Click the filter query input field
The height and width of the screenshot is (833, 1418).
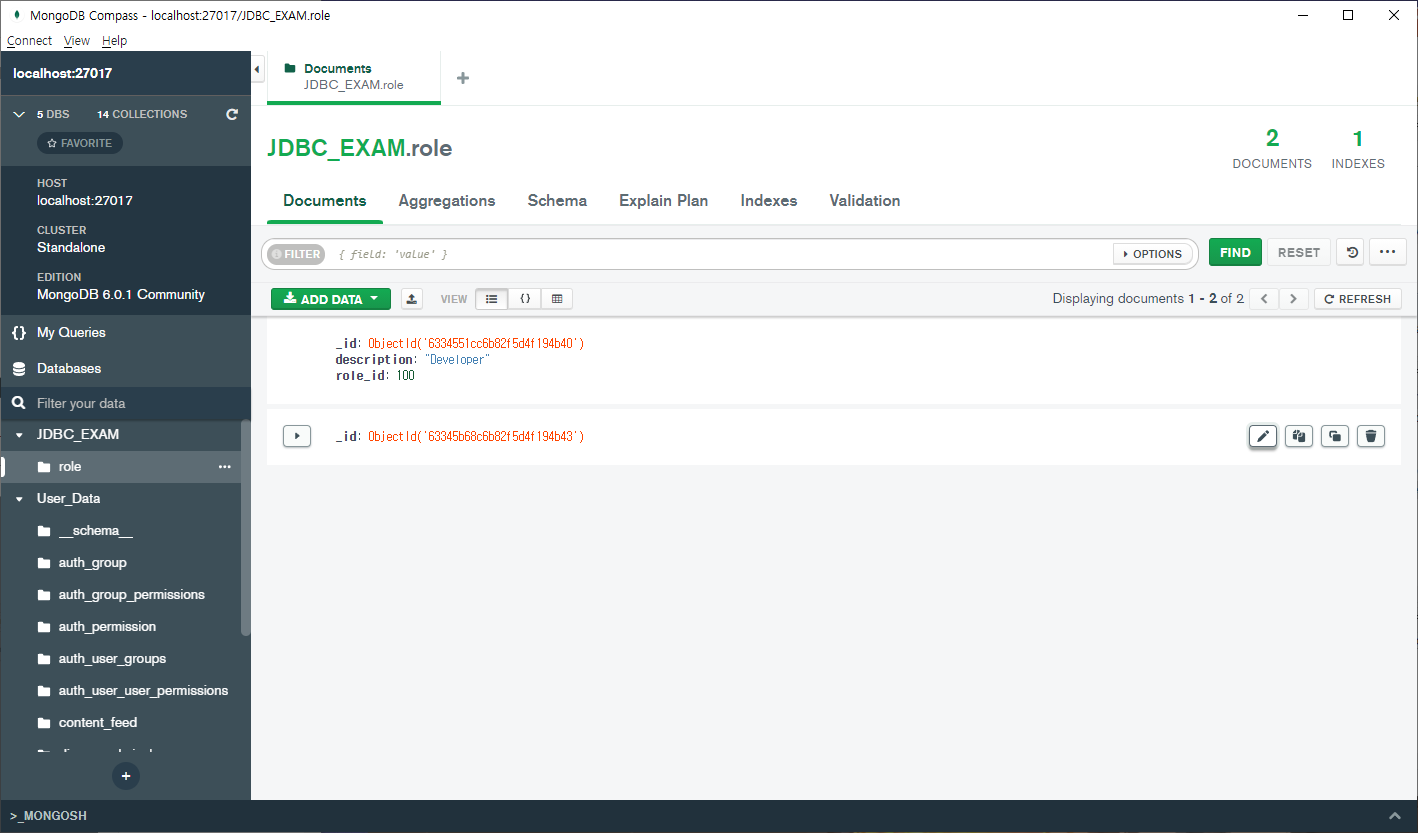(x=720, y=254)
